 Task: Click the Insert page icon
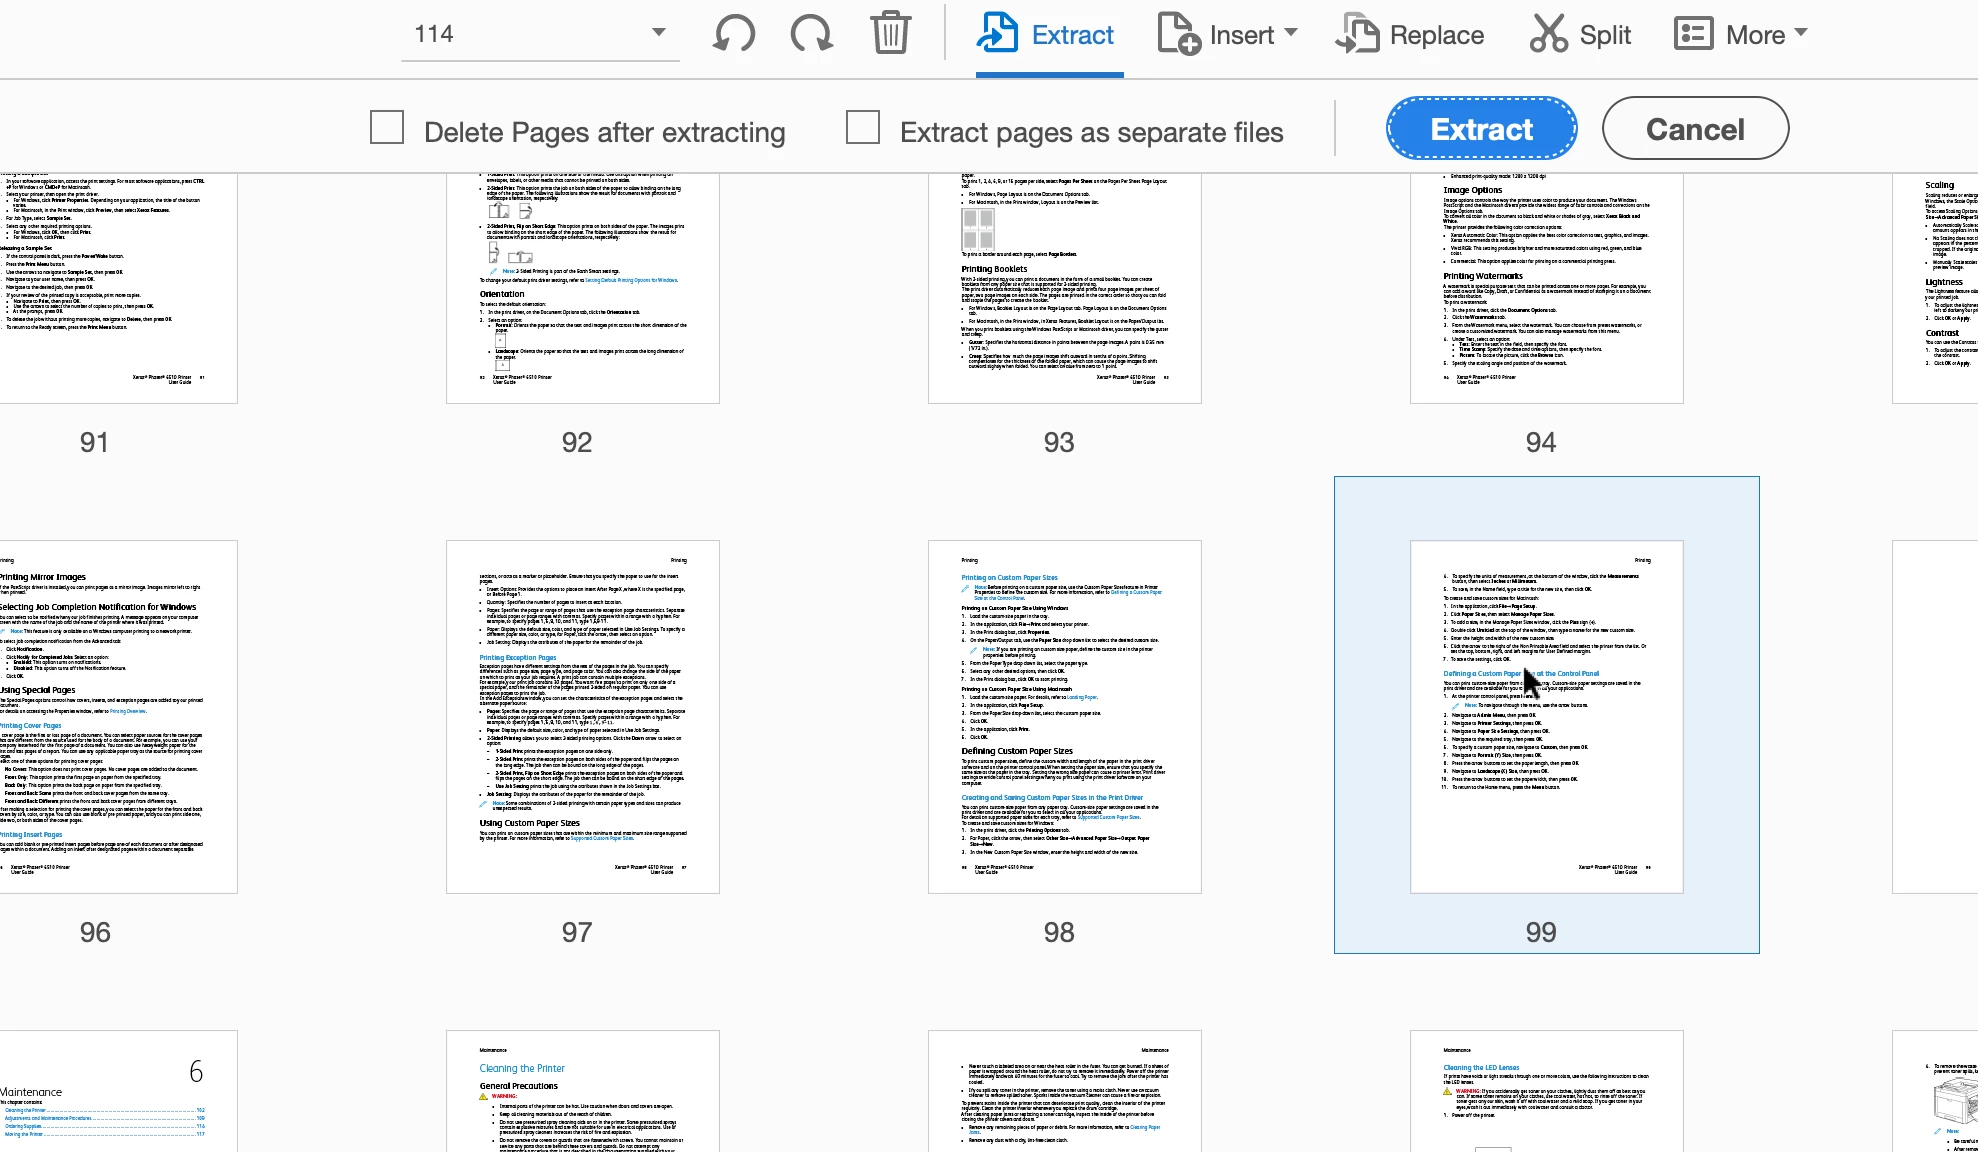[1178, 34]
